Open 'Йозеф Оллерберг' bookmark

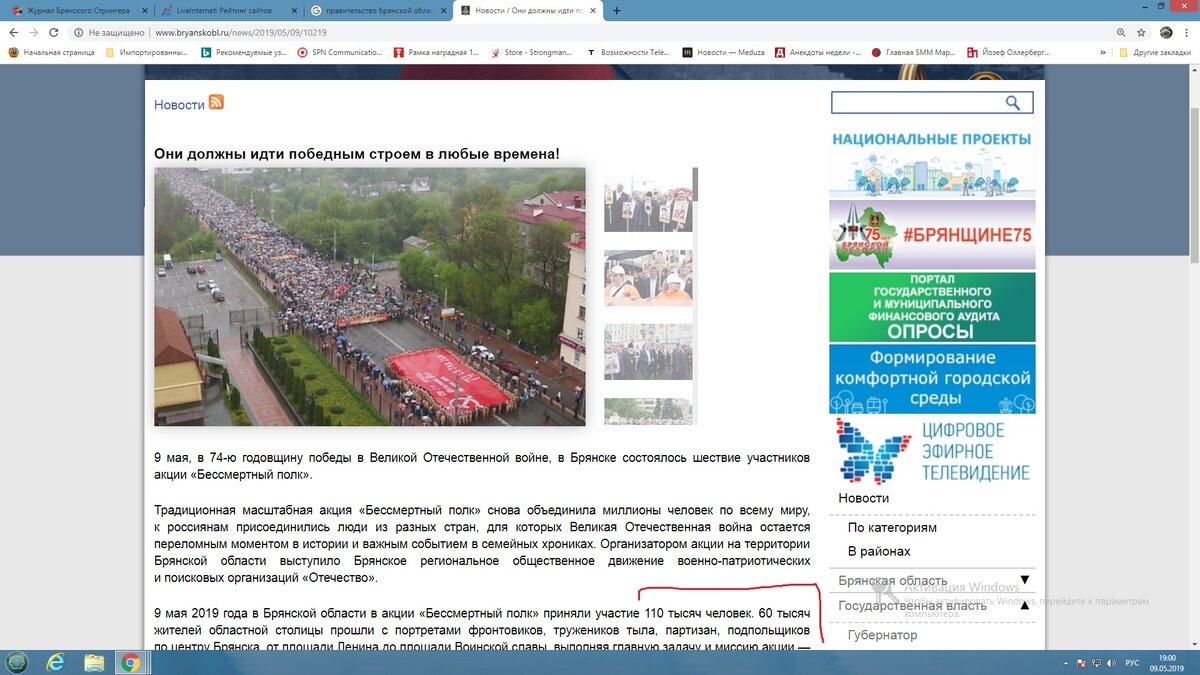tap(1011, 52)
